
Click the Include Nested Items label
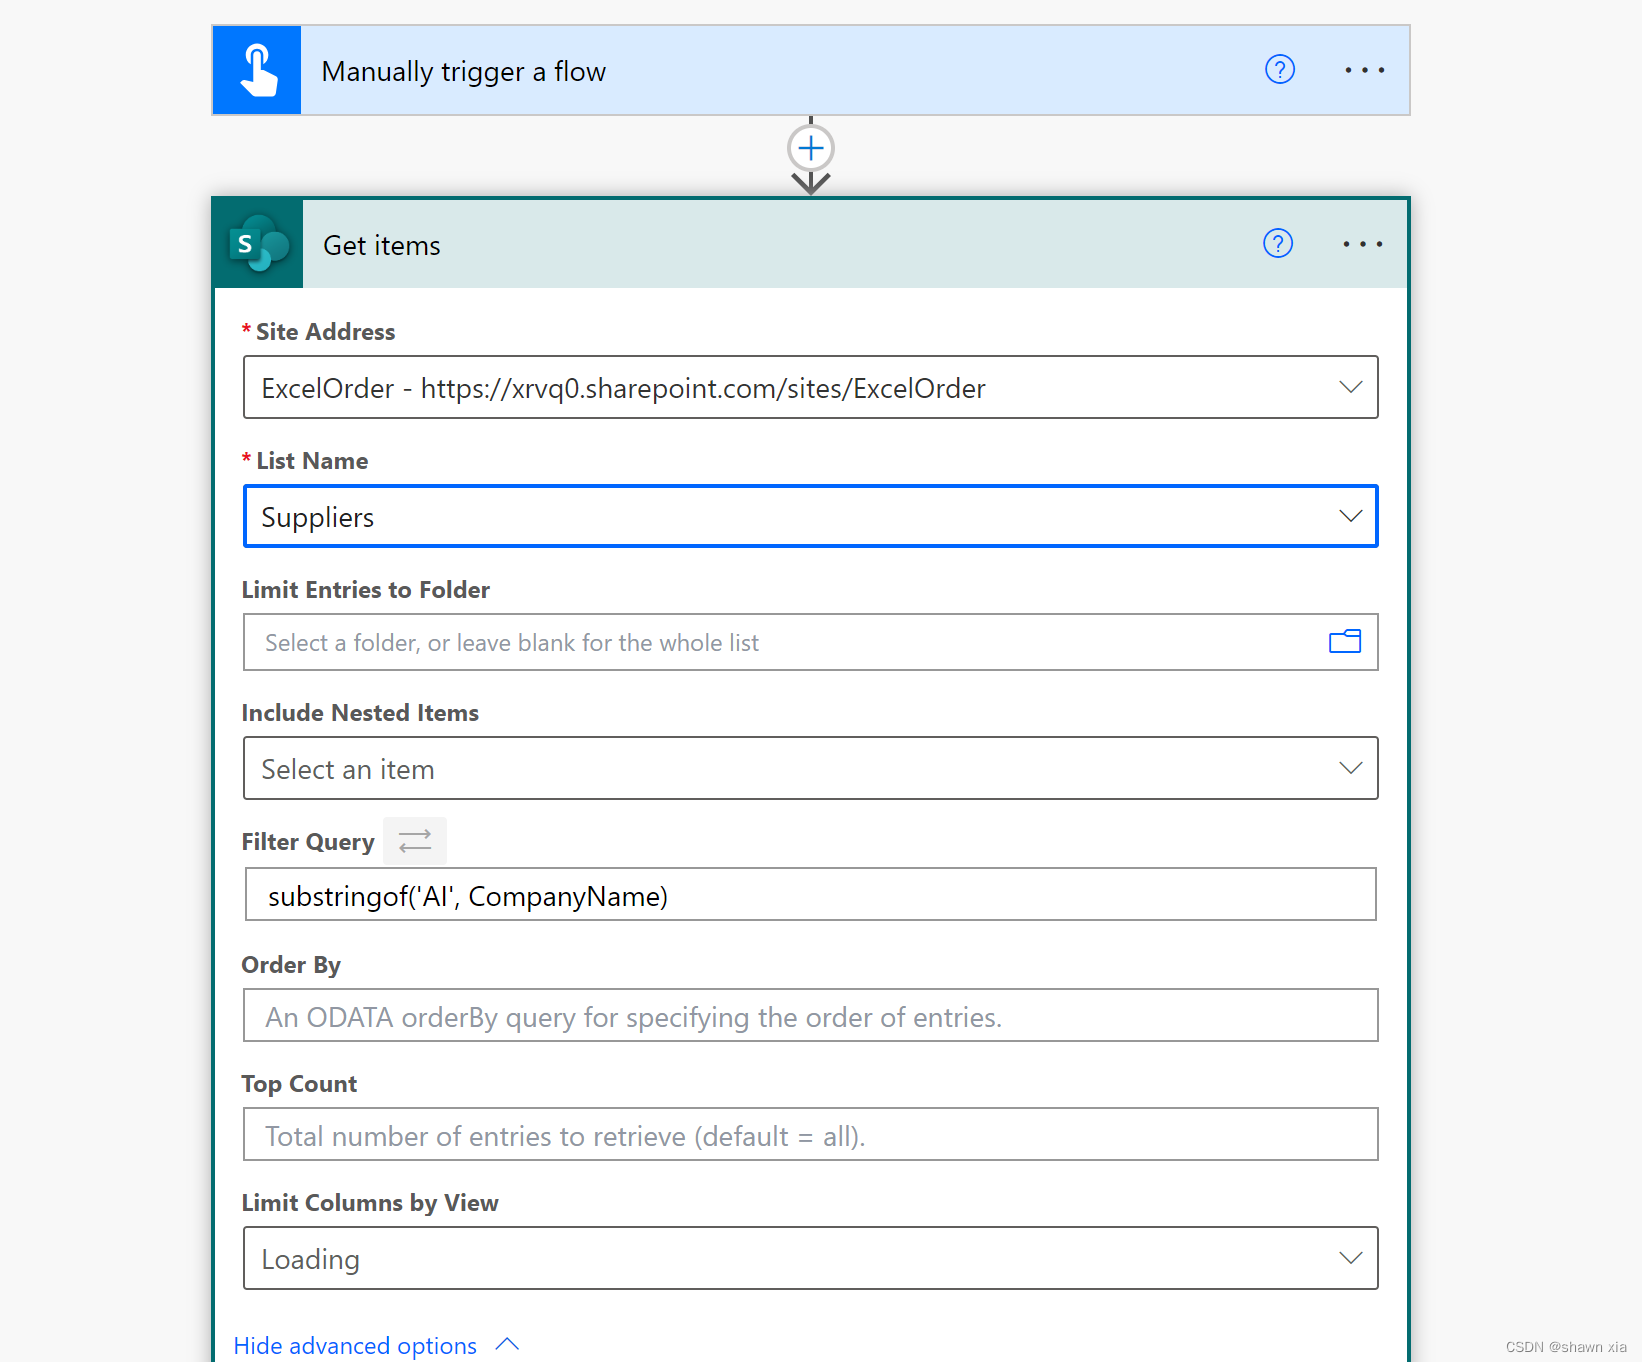coord(360,713)
